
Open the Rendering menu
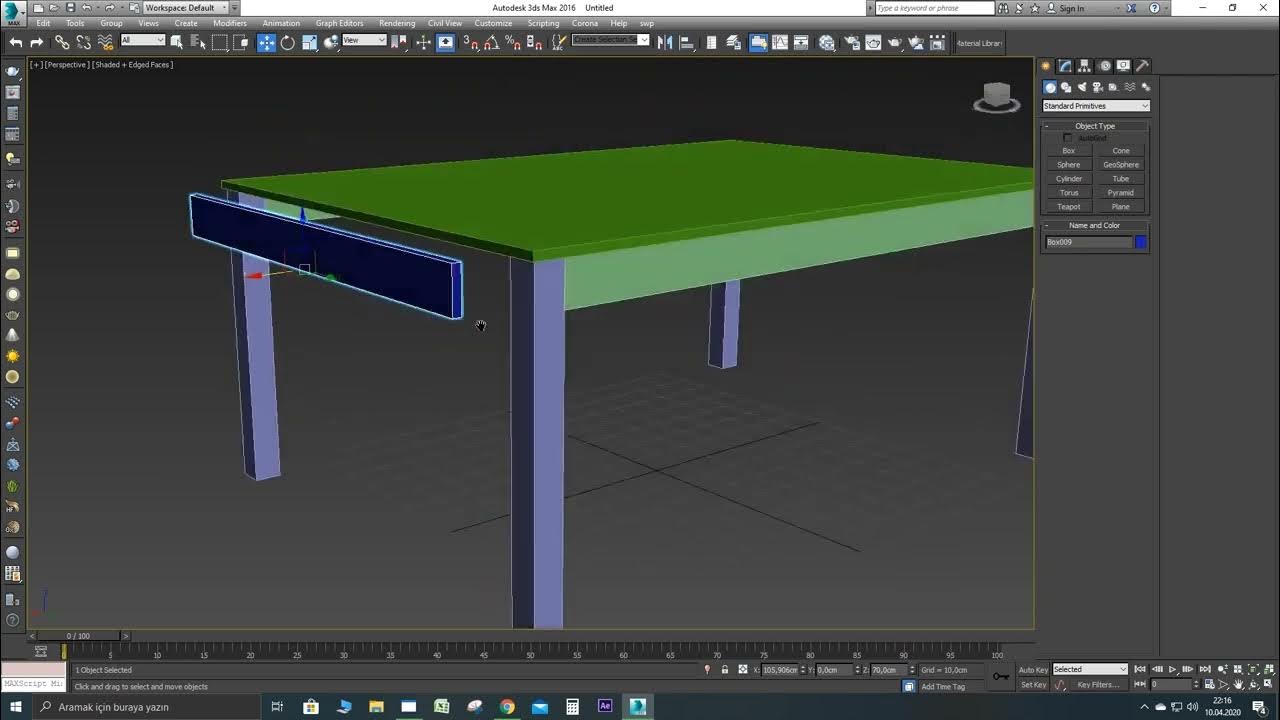(397, 23)
